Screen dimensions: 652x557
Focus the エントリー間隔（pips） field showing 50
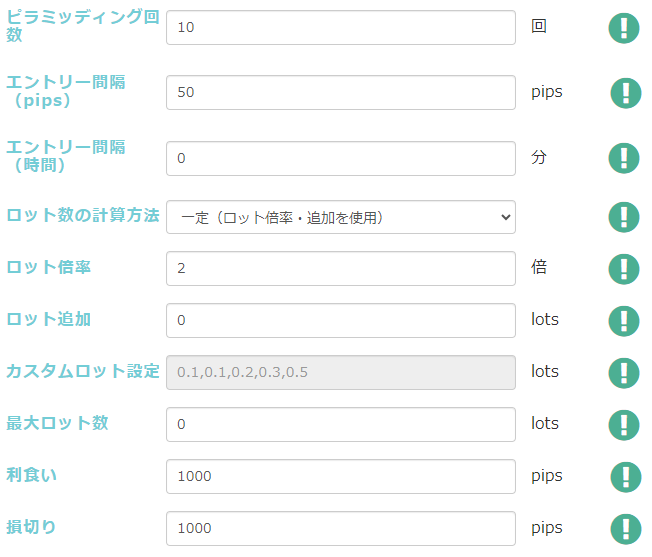tap(341, 92)
